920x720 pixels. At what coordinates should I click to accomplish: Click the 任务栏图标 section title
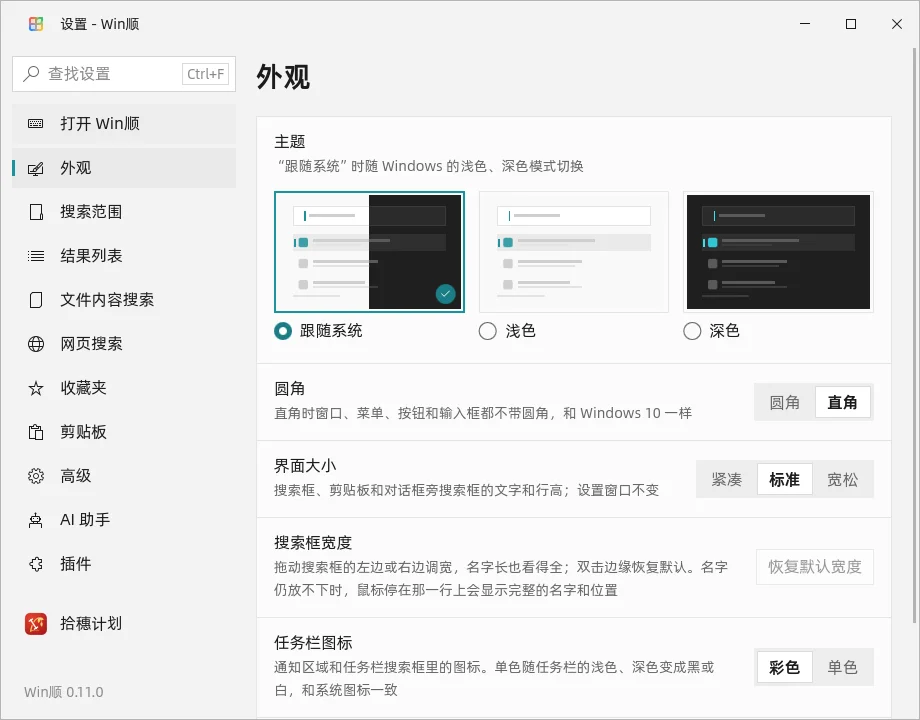(313, 643)
